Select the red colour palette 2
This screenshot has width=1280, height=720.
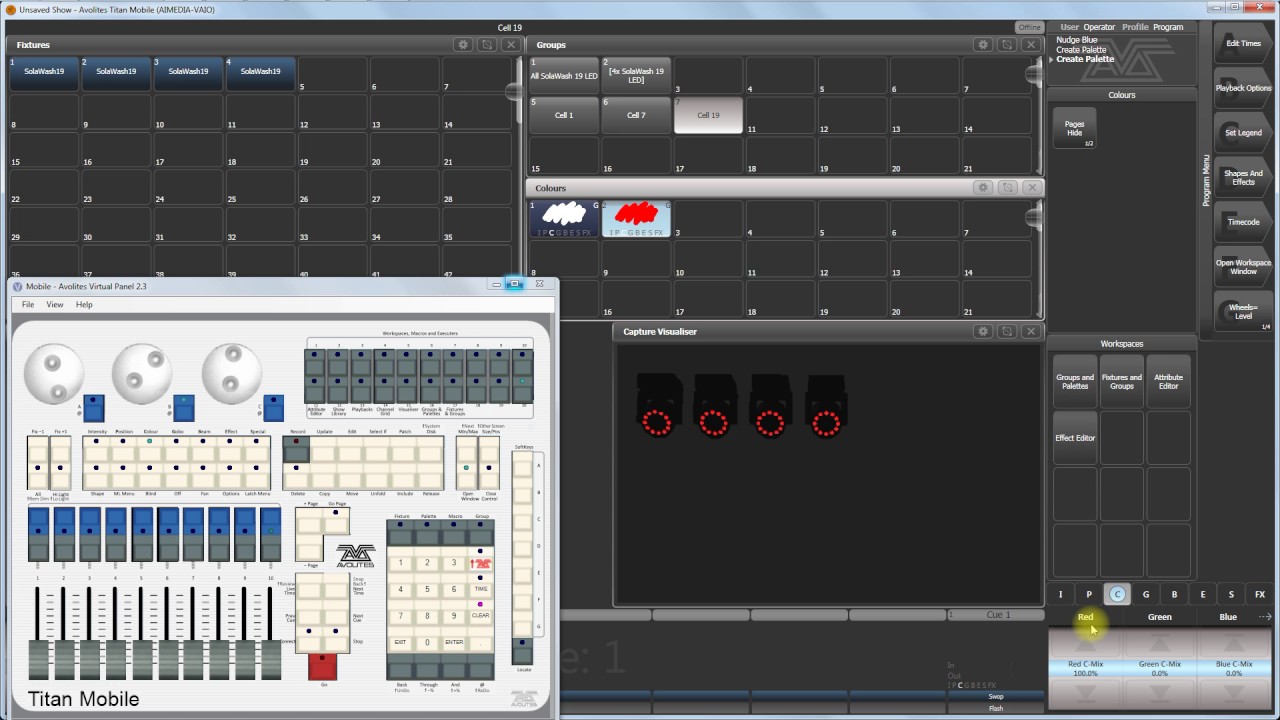pyautogui.click(x=636, y=217)
